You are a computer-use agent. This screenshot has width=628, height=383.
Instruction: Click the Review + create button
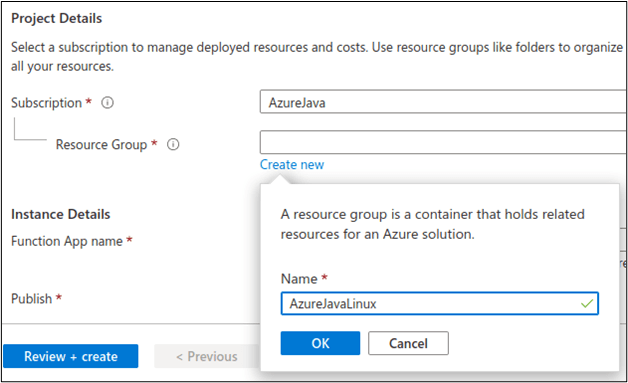click(x=71, y=356)
